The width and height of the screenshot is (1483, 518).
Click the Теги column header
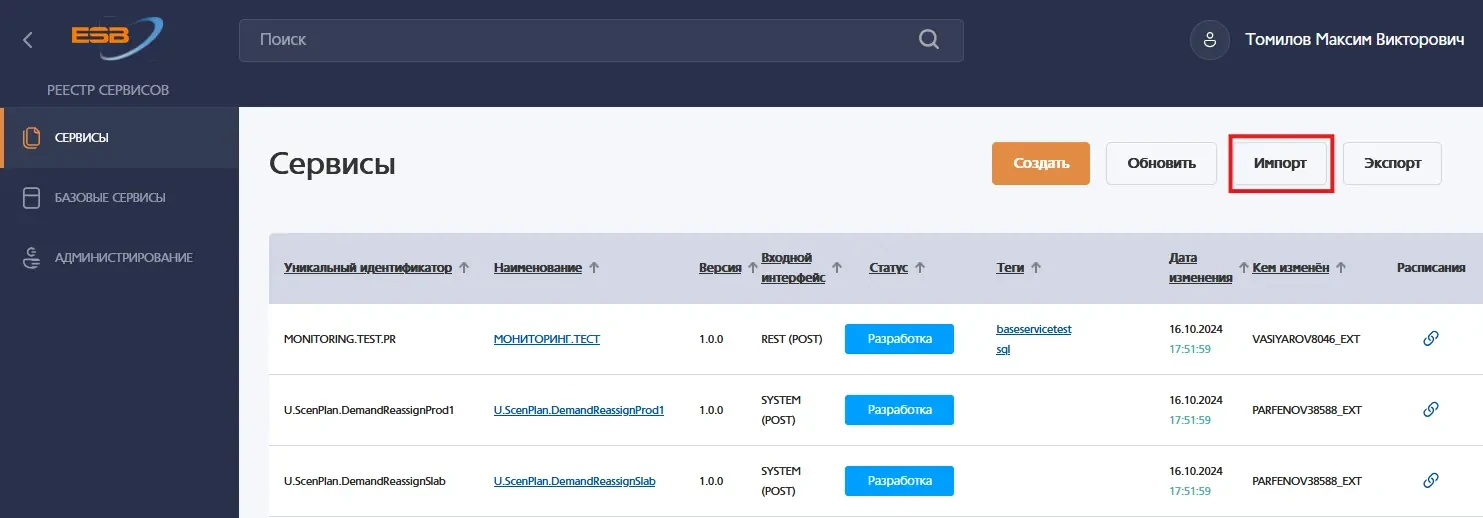point(1011,268)
